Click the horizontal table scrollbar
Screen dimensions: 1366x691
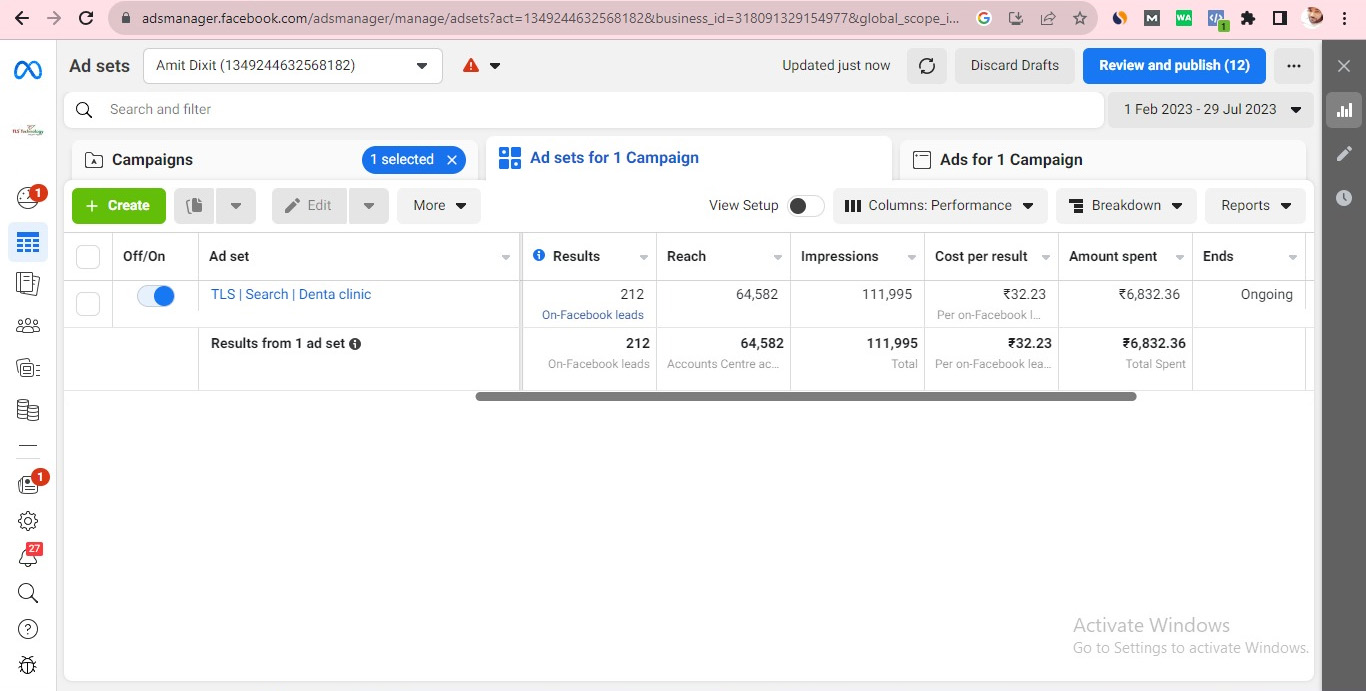pyautogui.click(x=805, y=397)
